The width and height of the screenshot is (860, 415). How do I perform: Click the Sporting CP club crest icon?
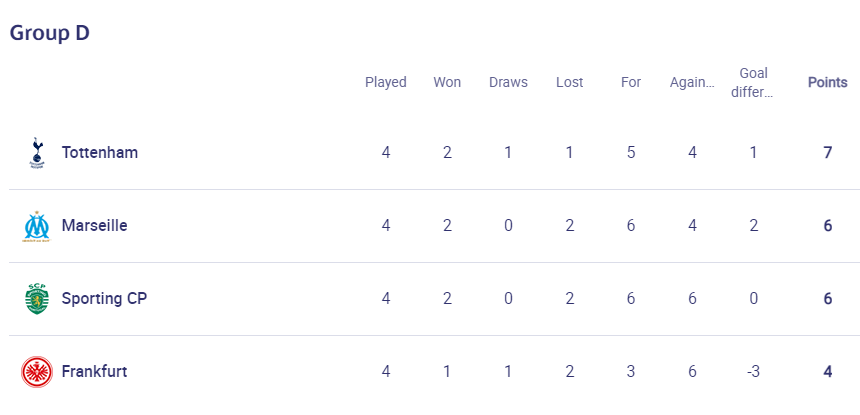coord(37,299)
